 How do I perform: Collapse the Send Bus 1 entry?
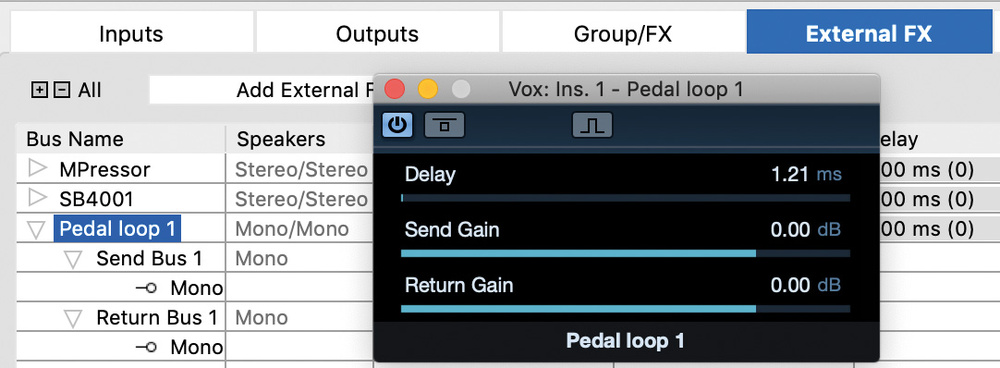[75, 259]
